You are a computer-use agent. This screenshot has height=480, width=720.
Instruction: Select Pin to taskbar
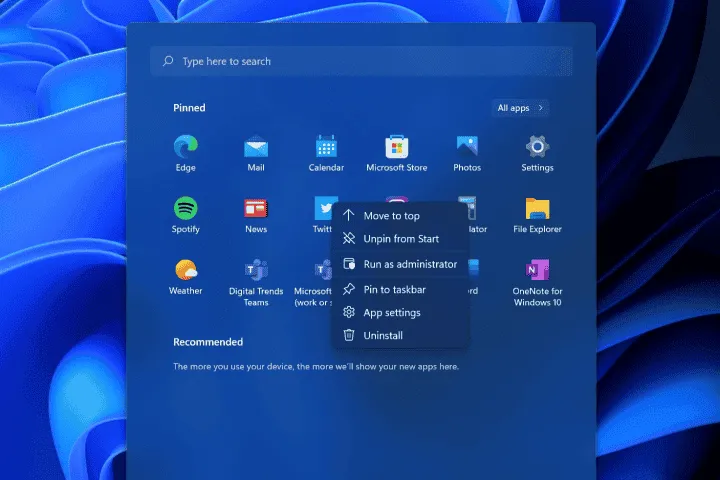tap(394, 289)
